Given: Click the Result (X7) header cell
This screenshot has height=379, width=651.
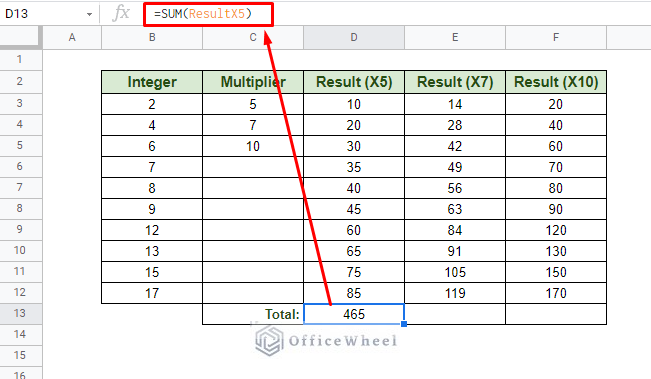Looking at the screenshot, I should coord(455,82).
